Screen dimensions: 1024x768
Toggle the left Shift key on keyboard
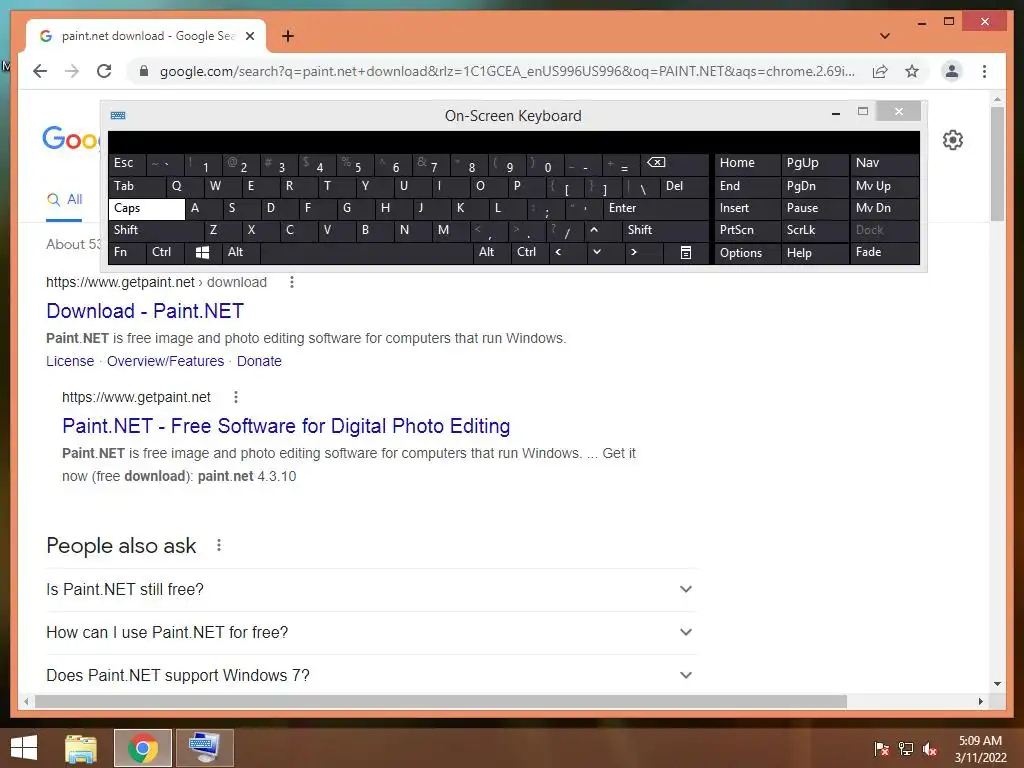pos(156,230)
